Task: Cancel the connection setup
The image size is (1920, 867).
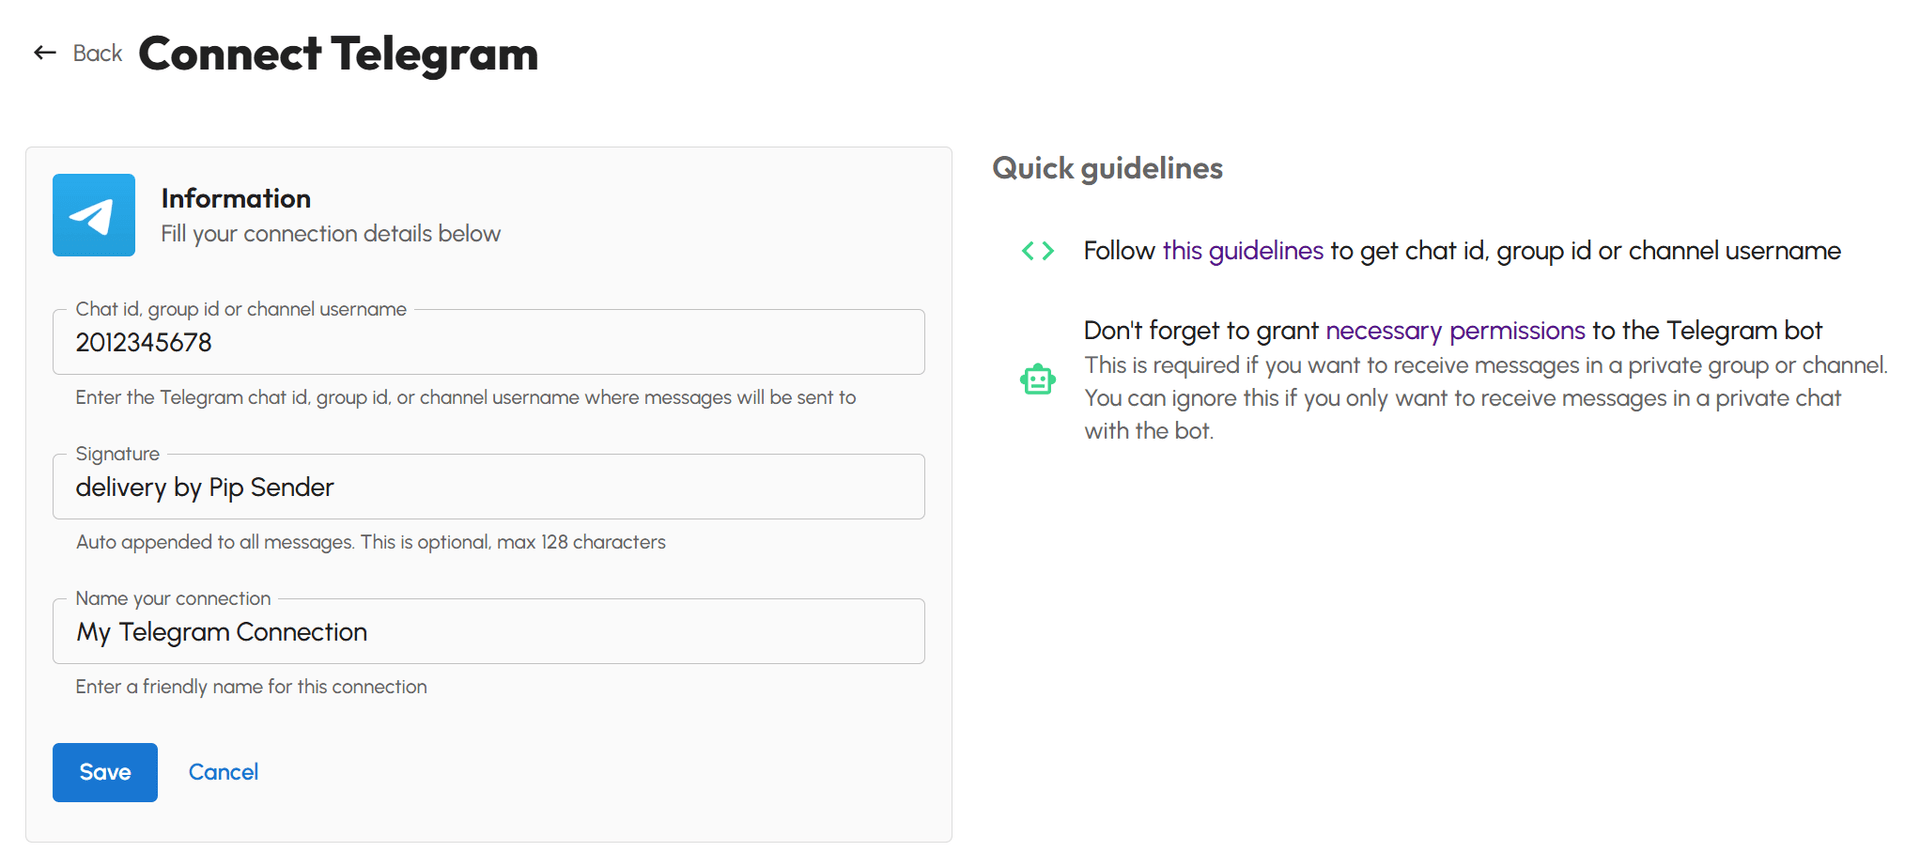Action: coord(223,772)
